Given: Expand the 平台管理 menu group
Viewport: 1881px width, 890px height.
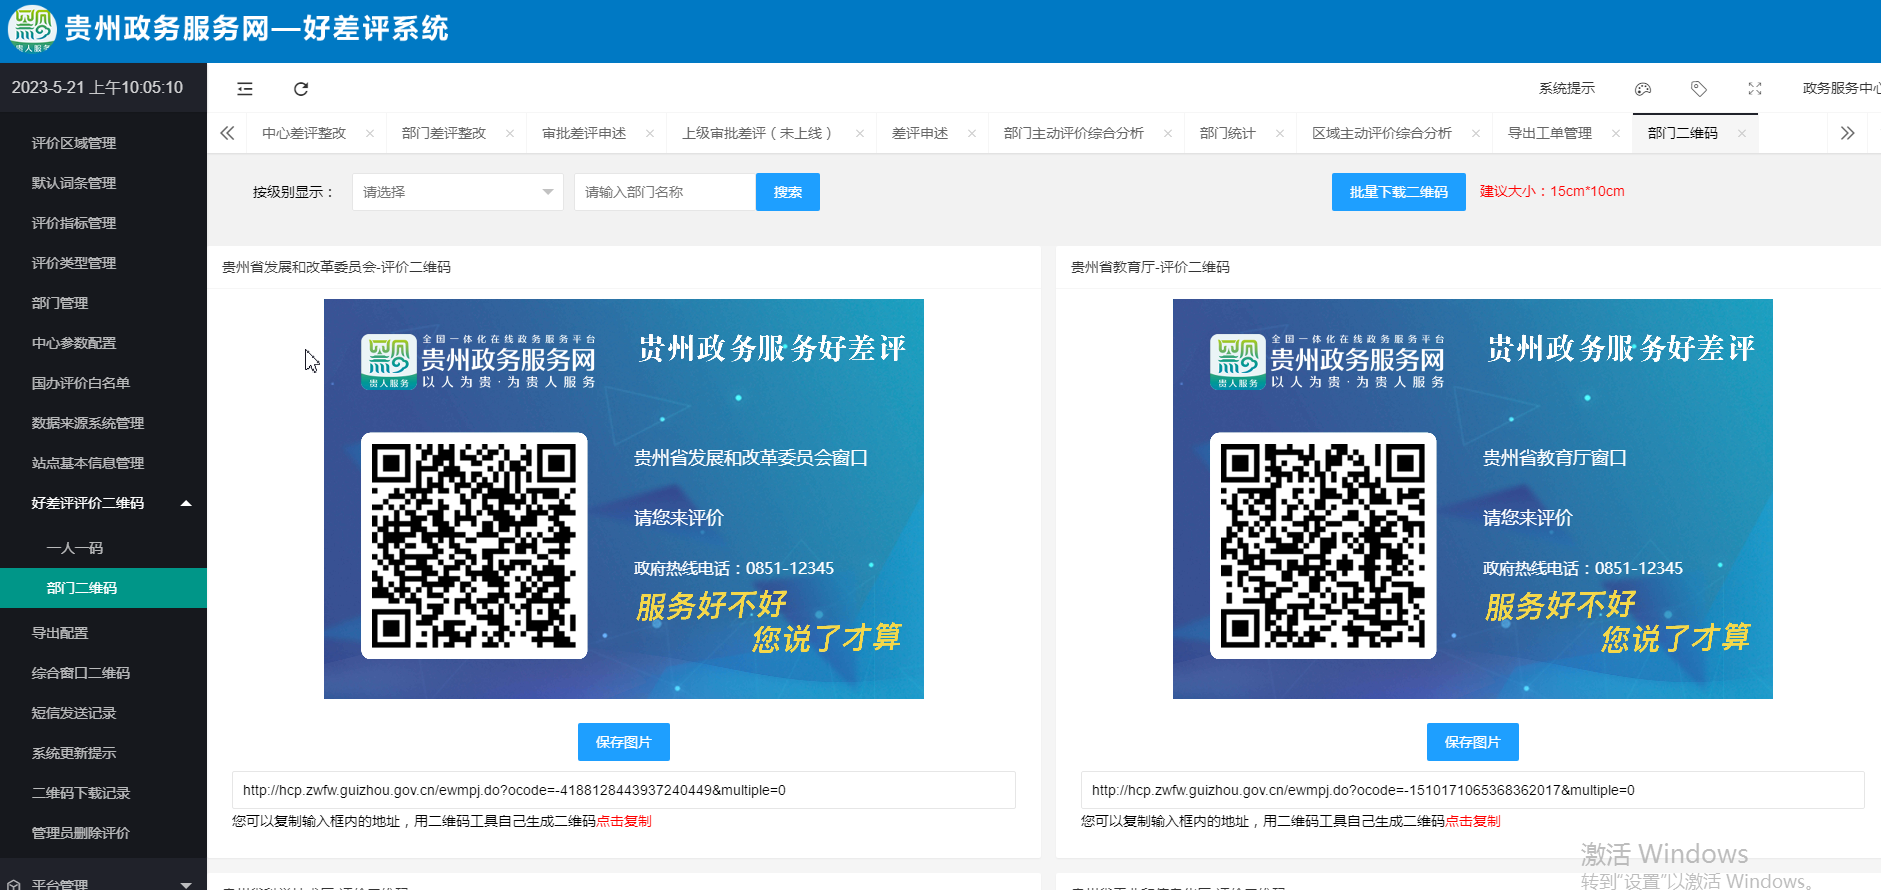Looking at the screenshot, I should (x=104, y=884).
